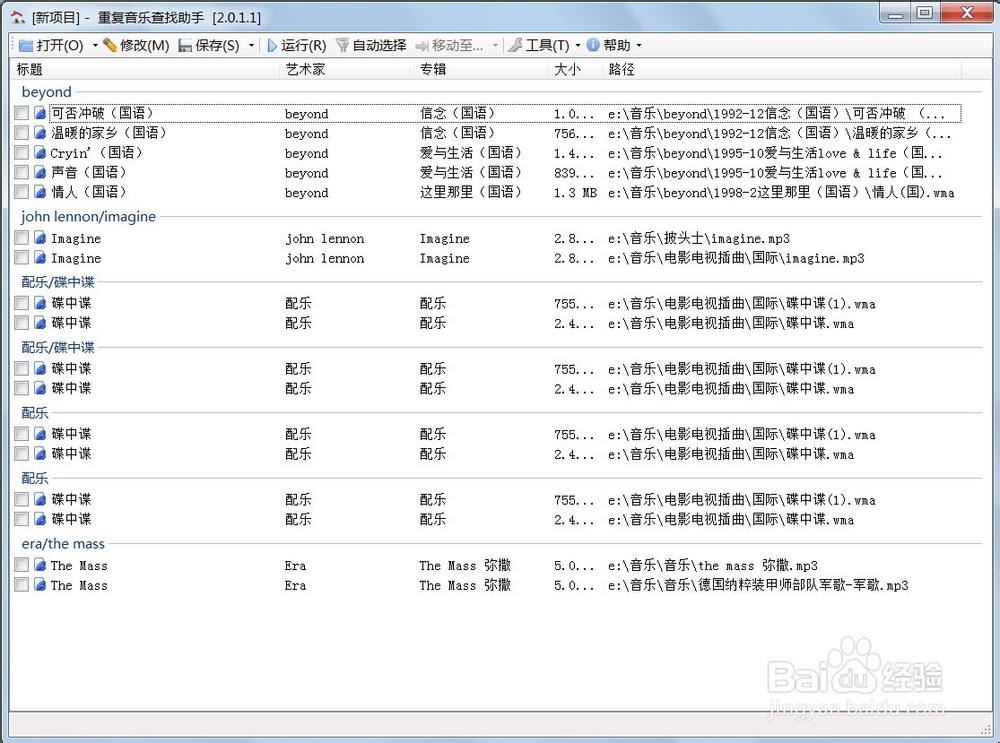Click the Run (运行) scan icon
Image resolution: width=1000 pixels, height=743 pixels.
click(x=272, y=45)
